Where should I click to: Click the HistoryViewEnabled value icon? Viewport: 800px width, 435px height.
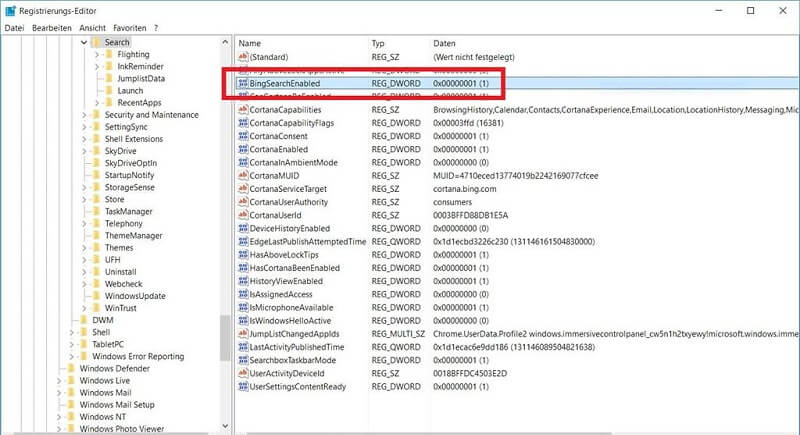243,281
